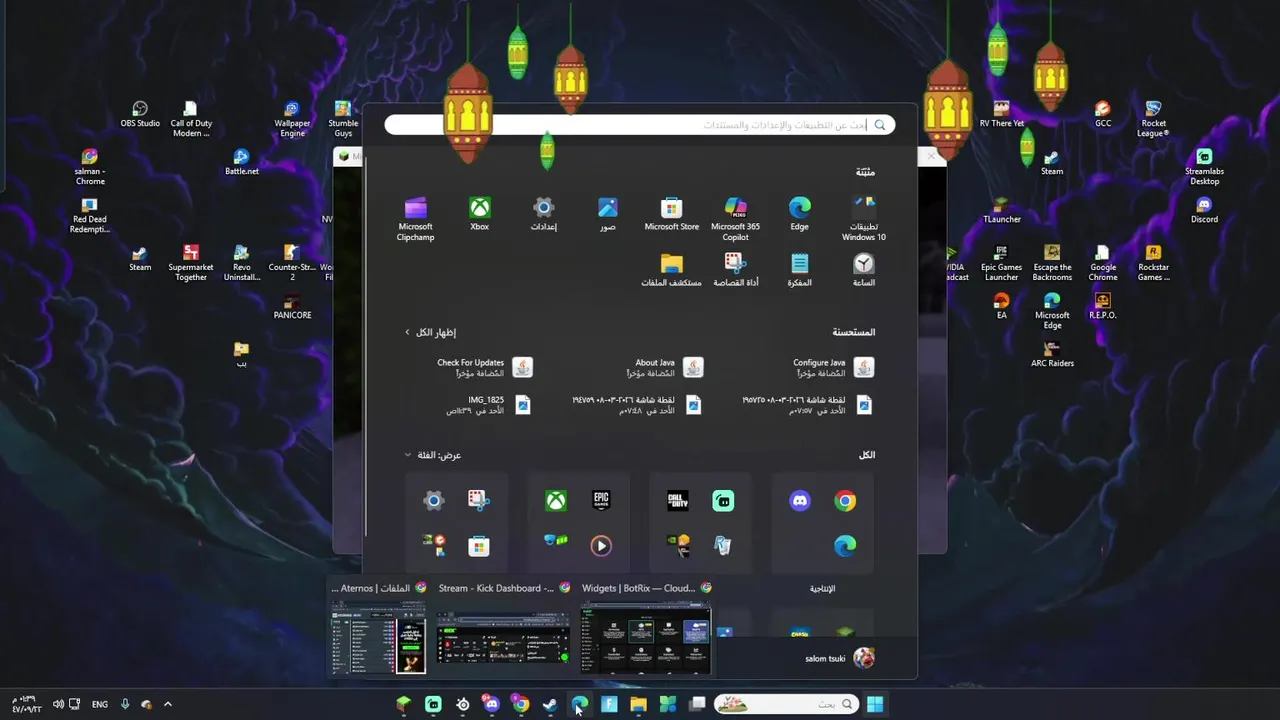
Task: Open pinned Microsoft Store
Action: coord(671,214)
